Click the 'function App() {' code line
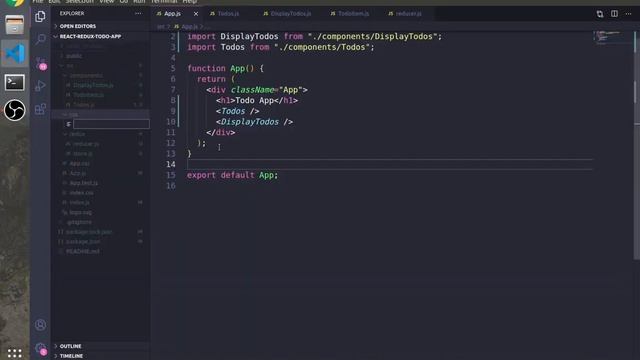This screenshot has height=360, width=640. tap(225, 68)
